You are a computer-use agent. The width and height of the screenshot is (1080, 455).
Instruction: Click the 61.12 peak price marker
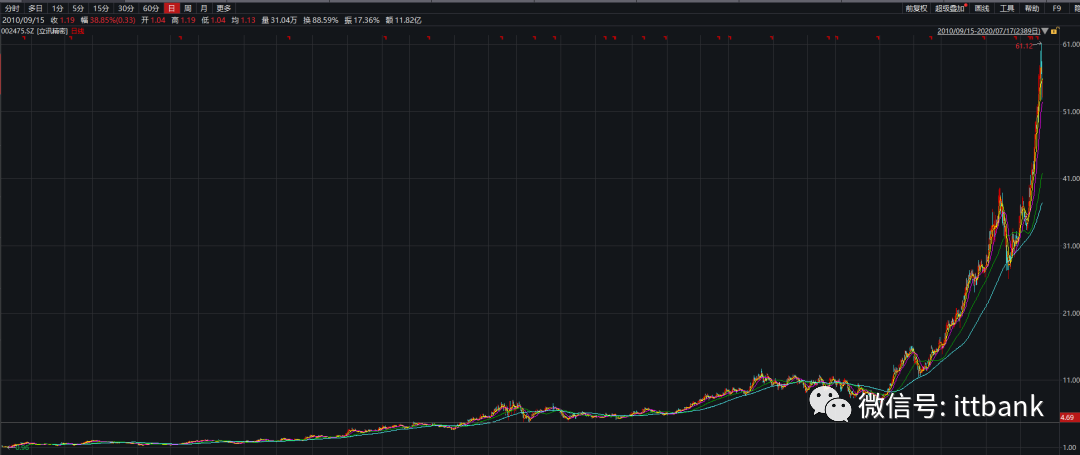pyautogui.click(x=1022, y=46)
